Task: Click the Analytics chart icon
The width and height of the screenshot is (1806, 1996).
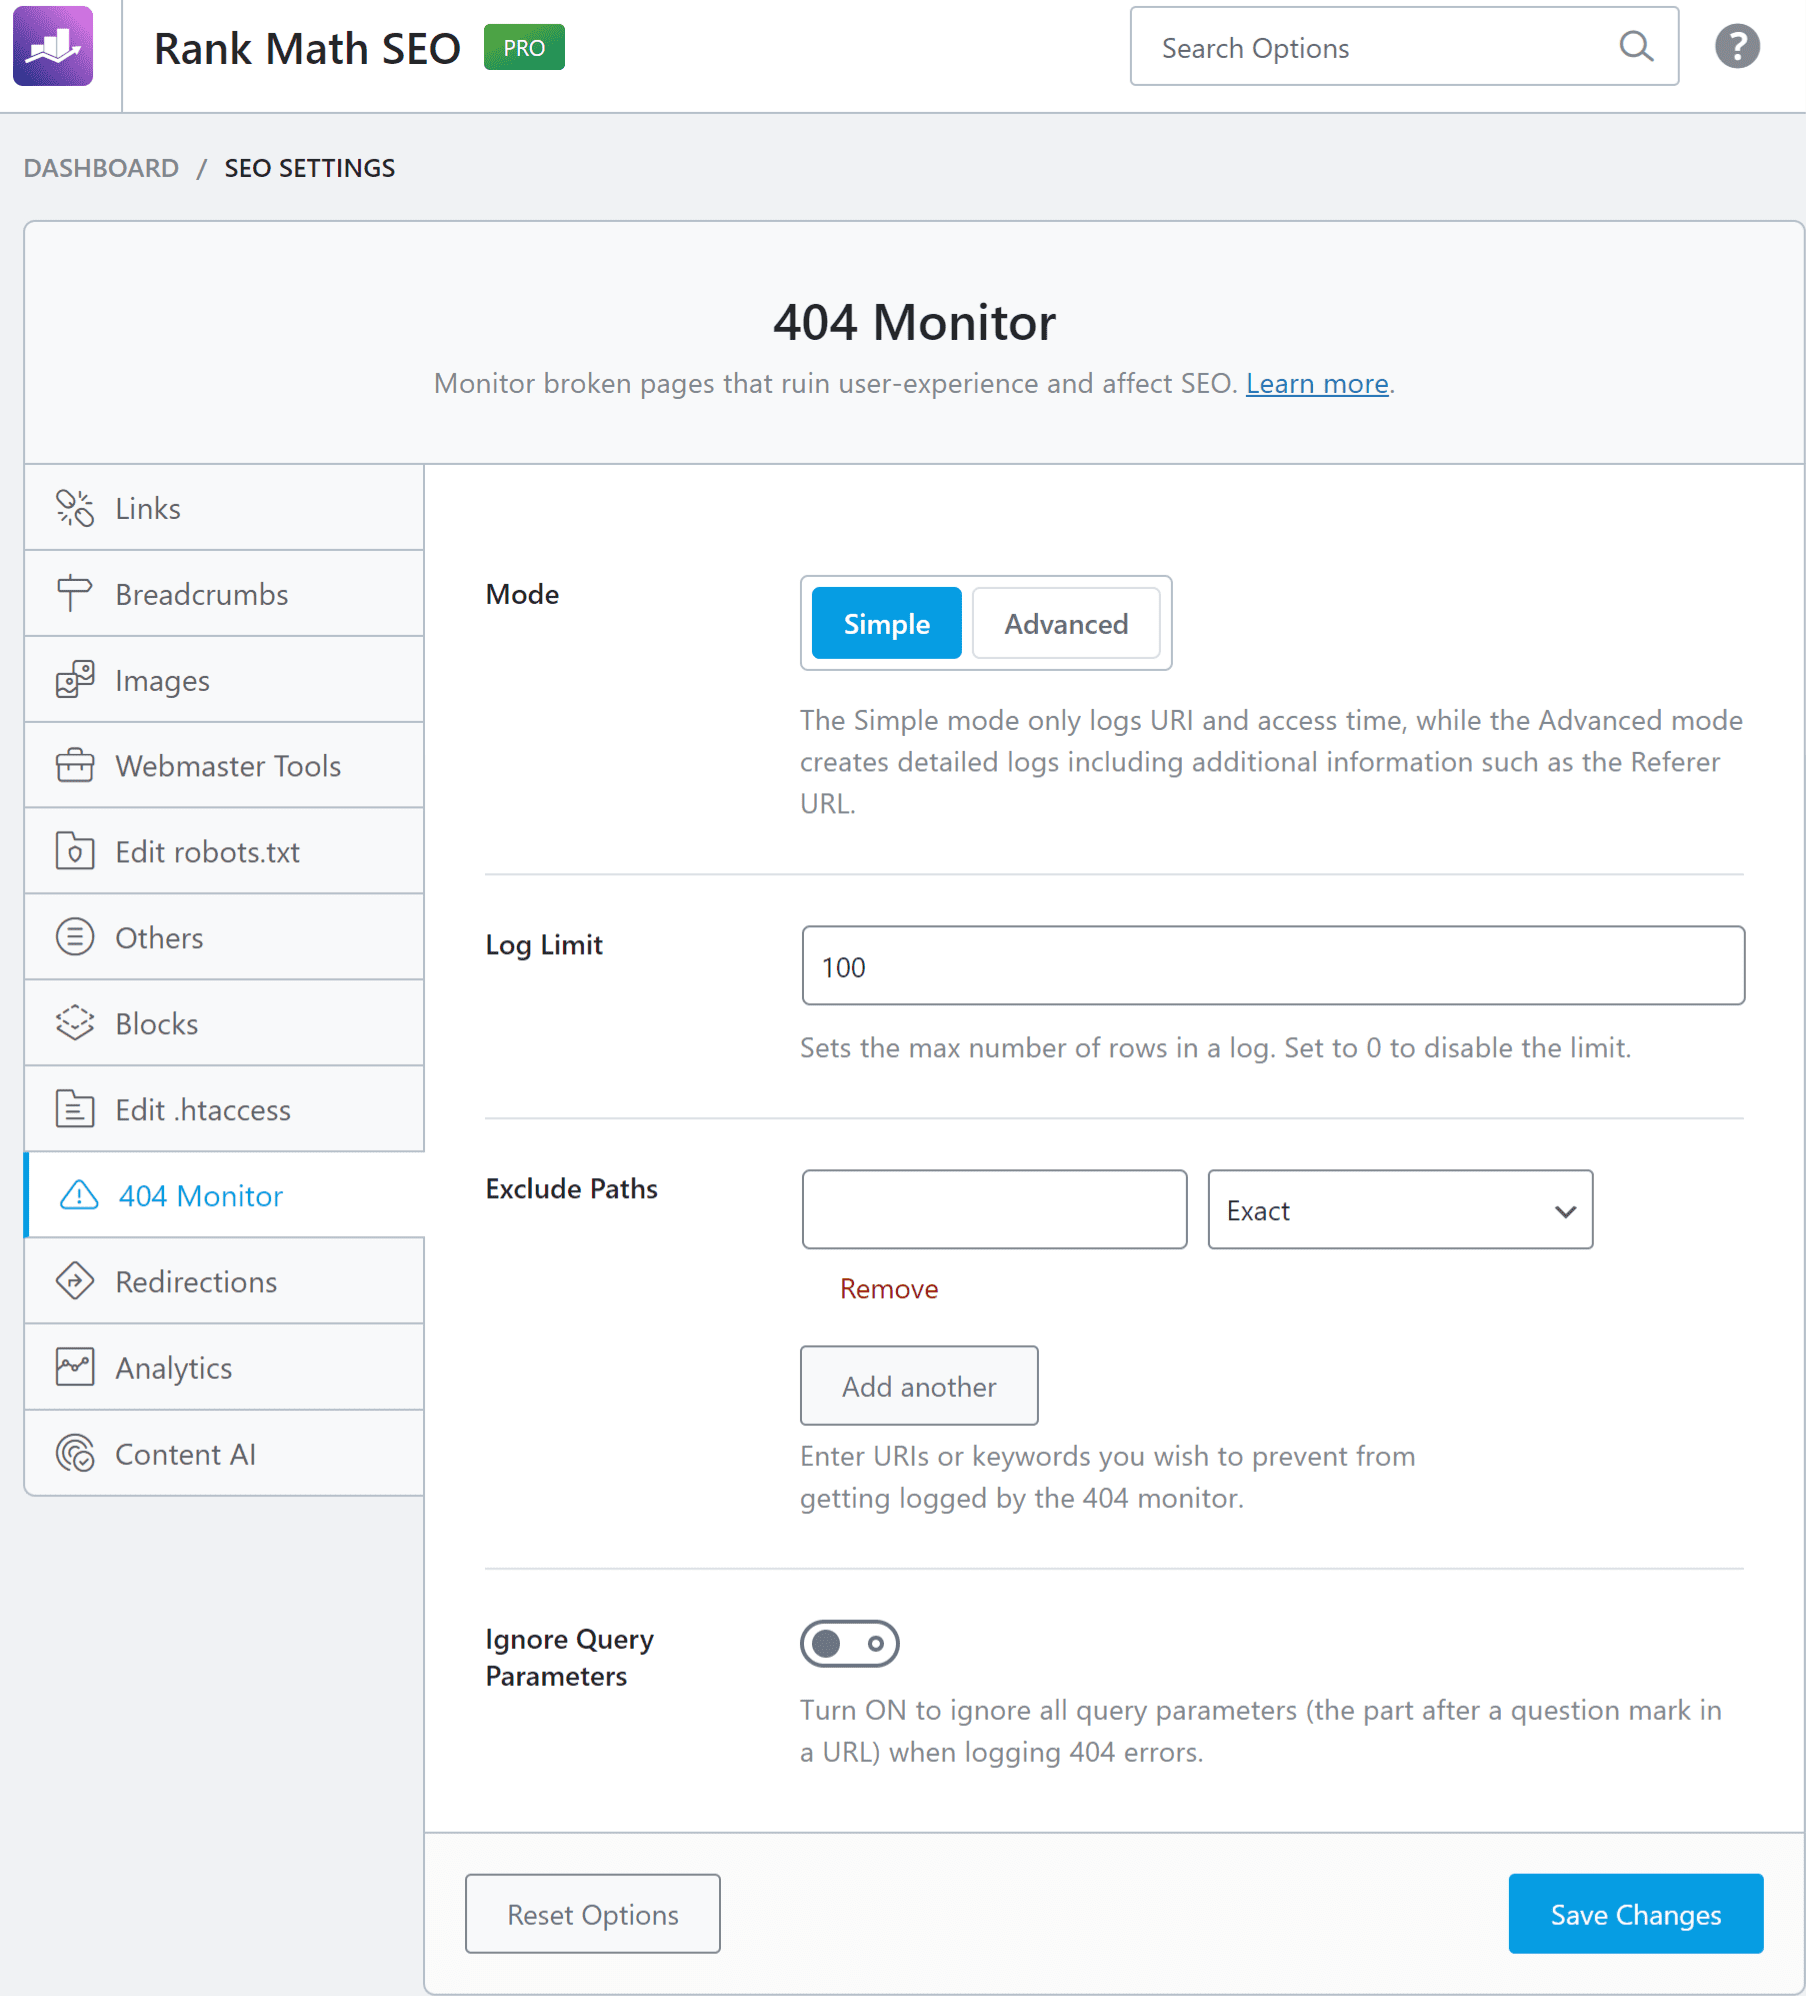Action: 74,1368
